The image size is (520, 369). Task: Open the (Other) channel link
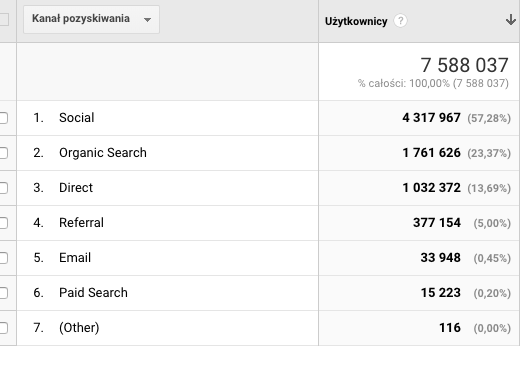pyautogui.click(x=79, y=328)
